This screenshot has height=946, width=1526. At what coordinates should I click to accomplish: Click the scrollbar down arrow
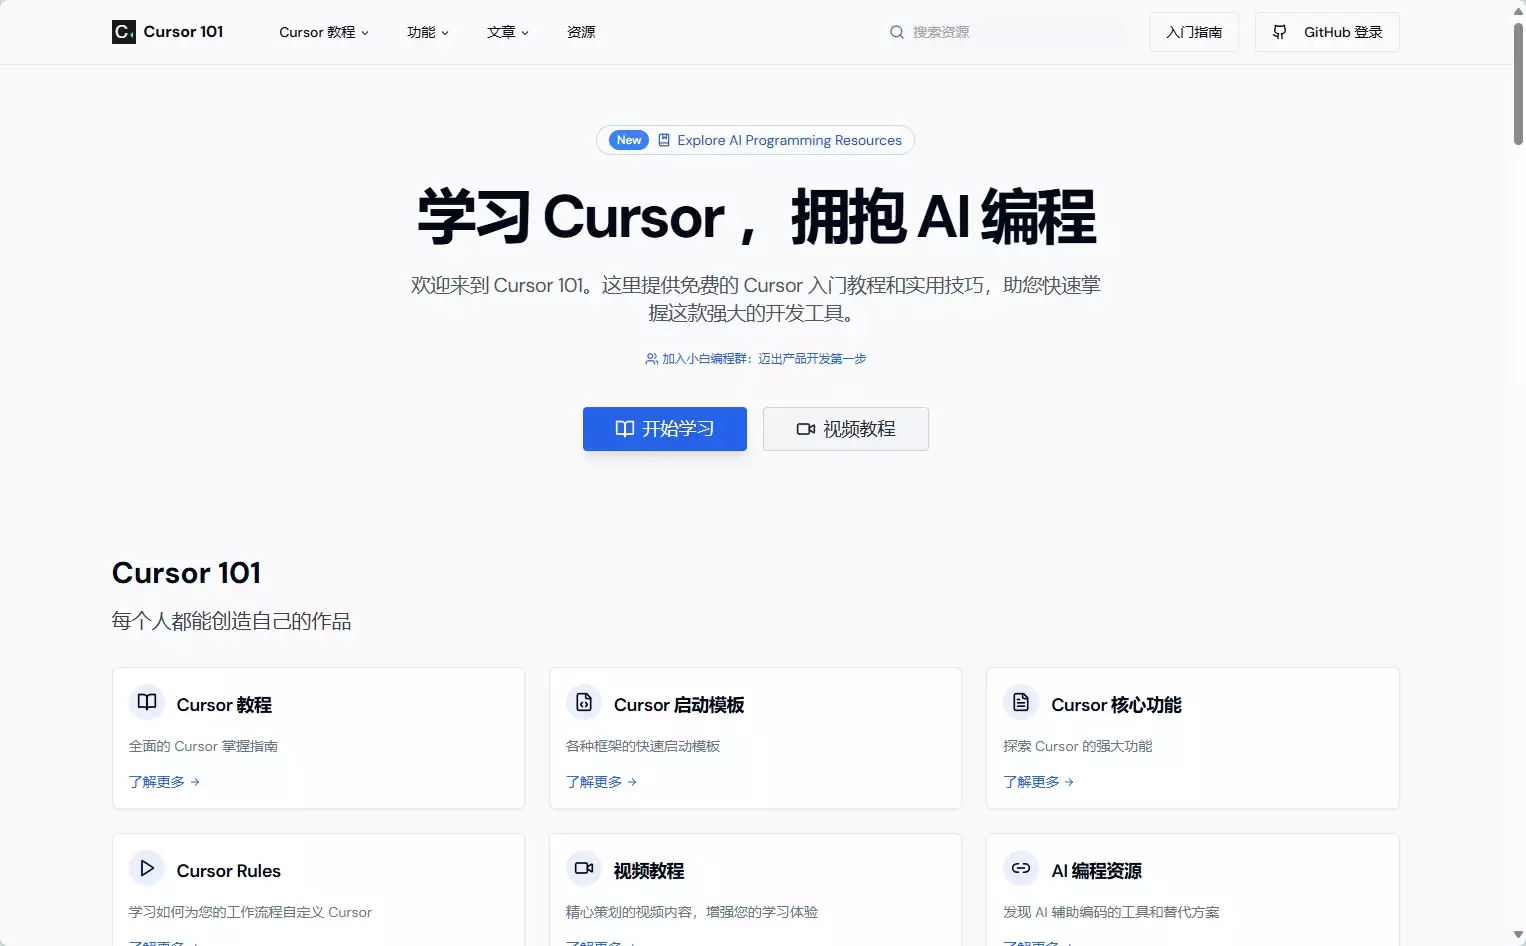pos(1518,935)
